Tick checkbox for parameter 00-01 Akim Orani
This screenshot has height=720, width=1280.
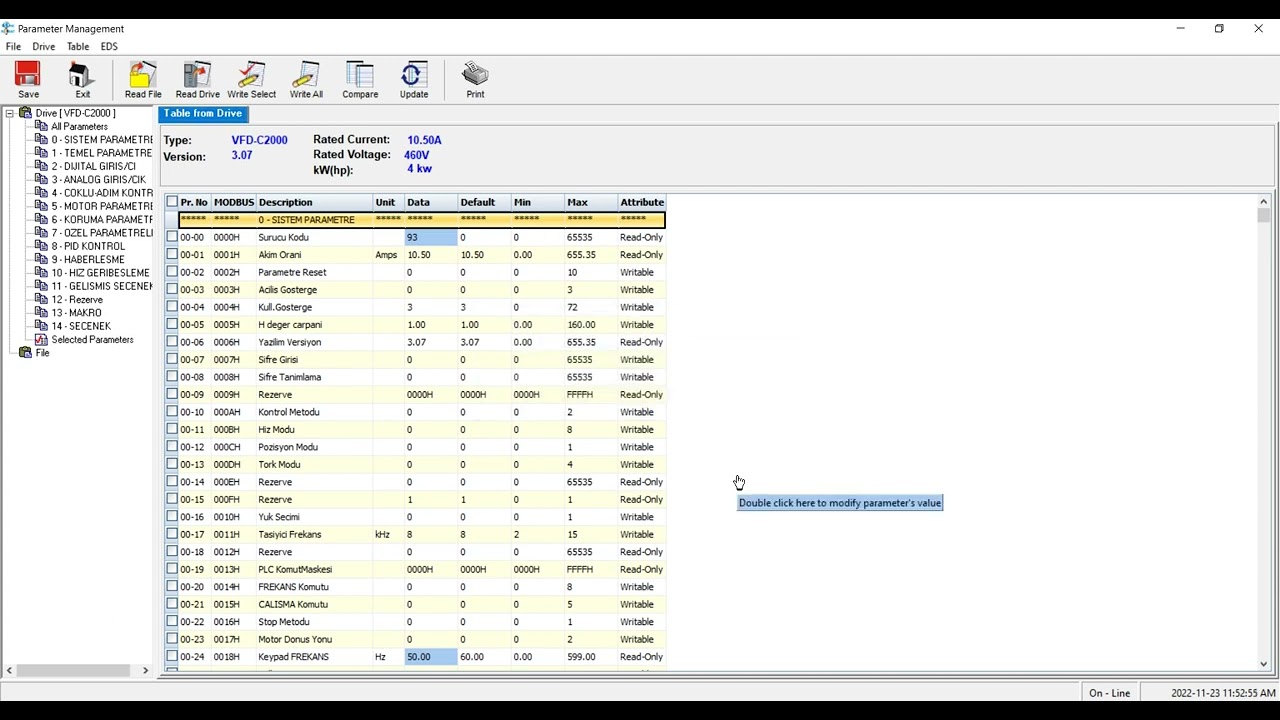click(x=172, y=255)
